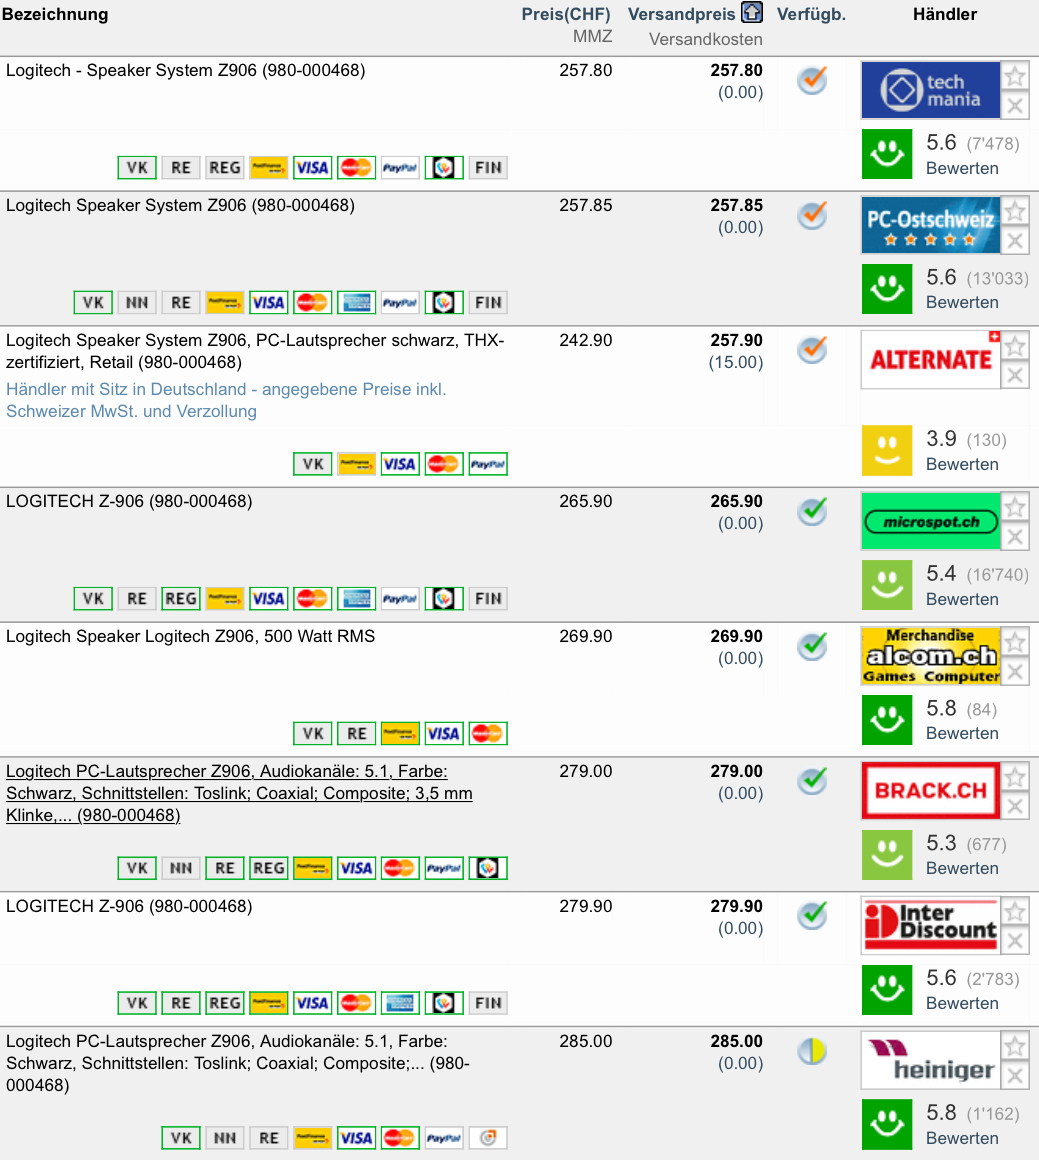Click the Versandpreis sort arrow icon
Image resolution: width=1039 pixels, height=1160 pixels.
(752, 13)
